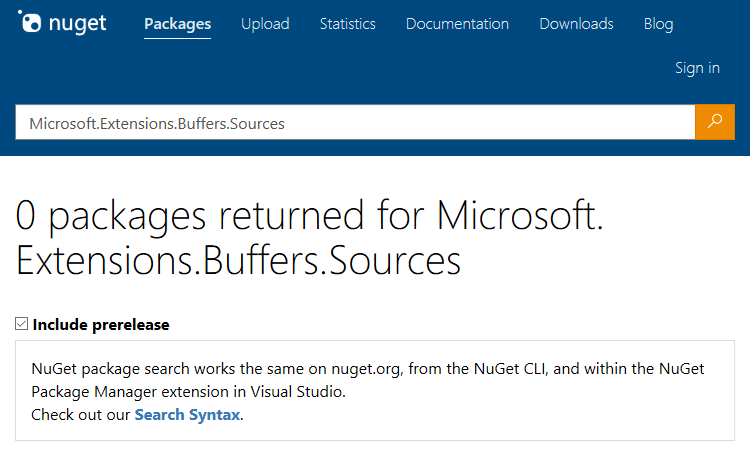Viewport: 750px width, 455px height.
Task: Open the Downloads page
Action: pyautogui.click(x=574, y=24)
